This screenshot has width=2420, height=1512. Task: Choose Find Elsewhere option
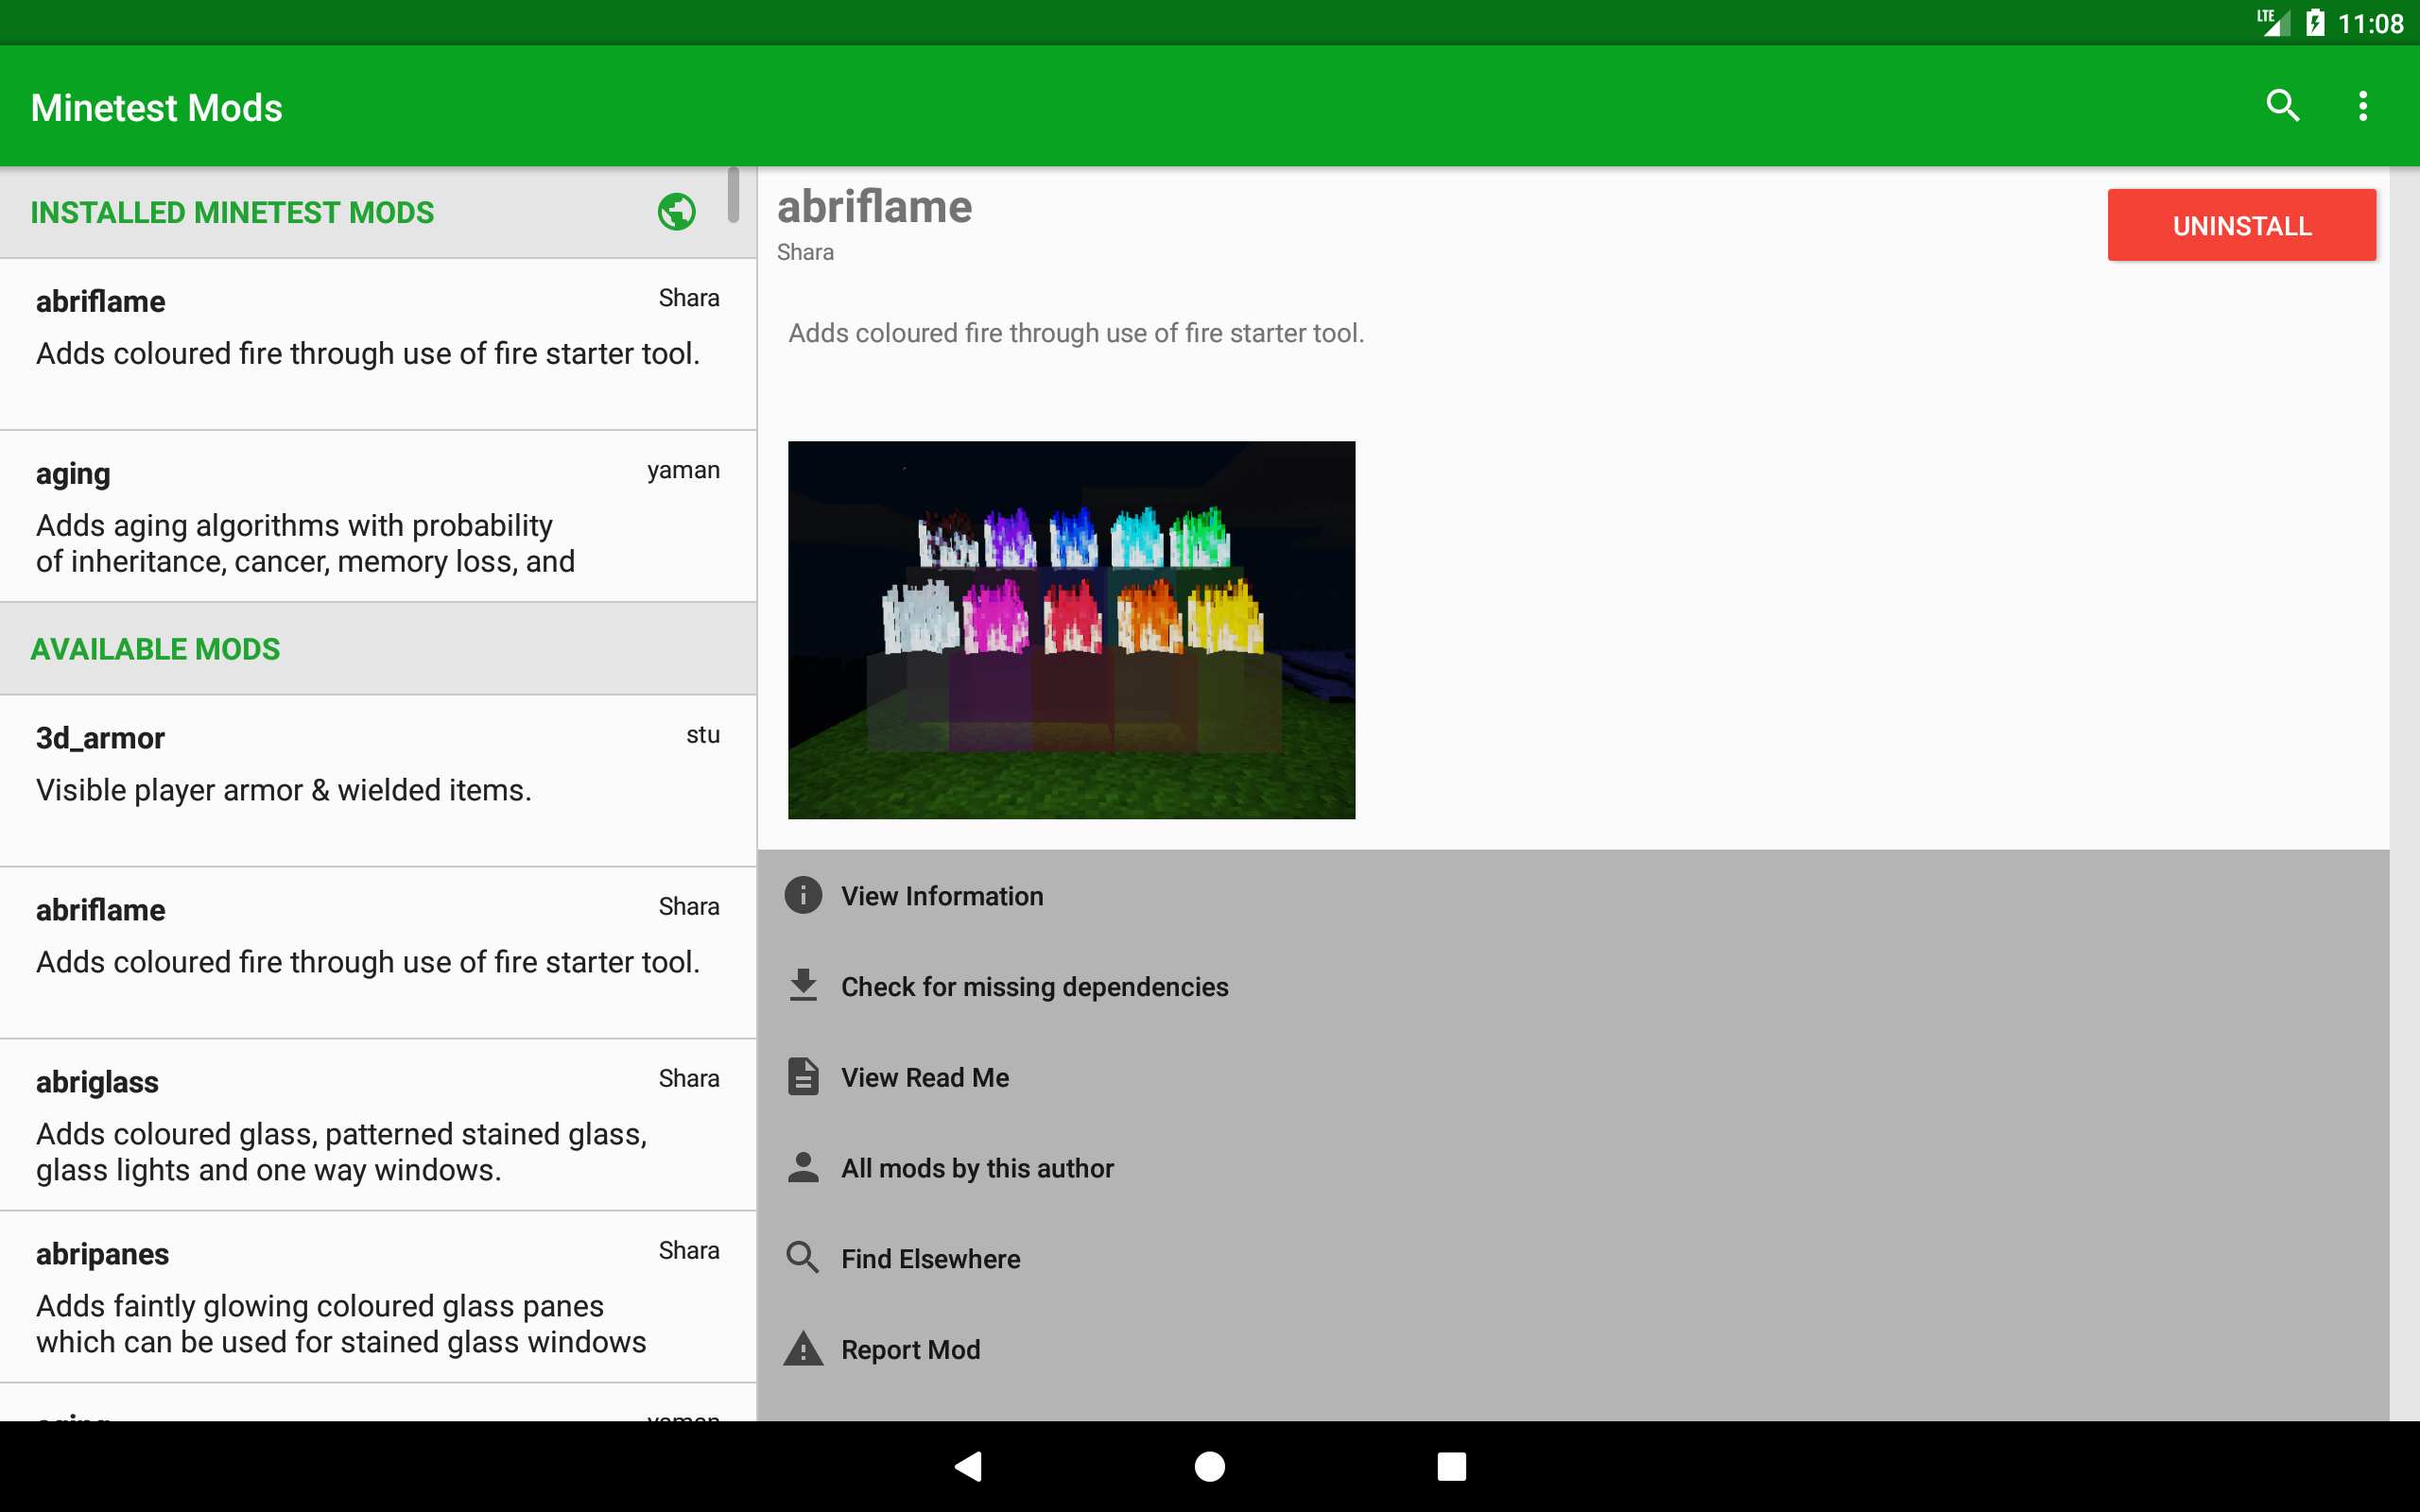point(1573,1259)
